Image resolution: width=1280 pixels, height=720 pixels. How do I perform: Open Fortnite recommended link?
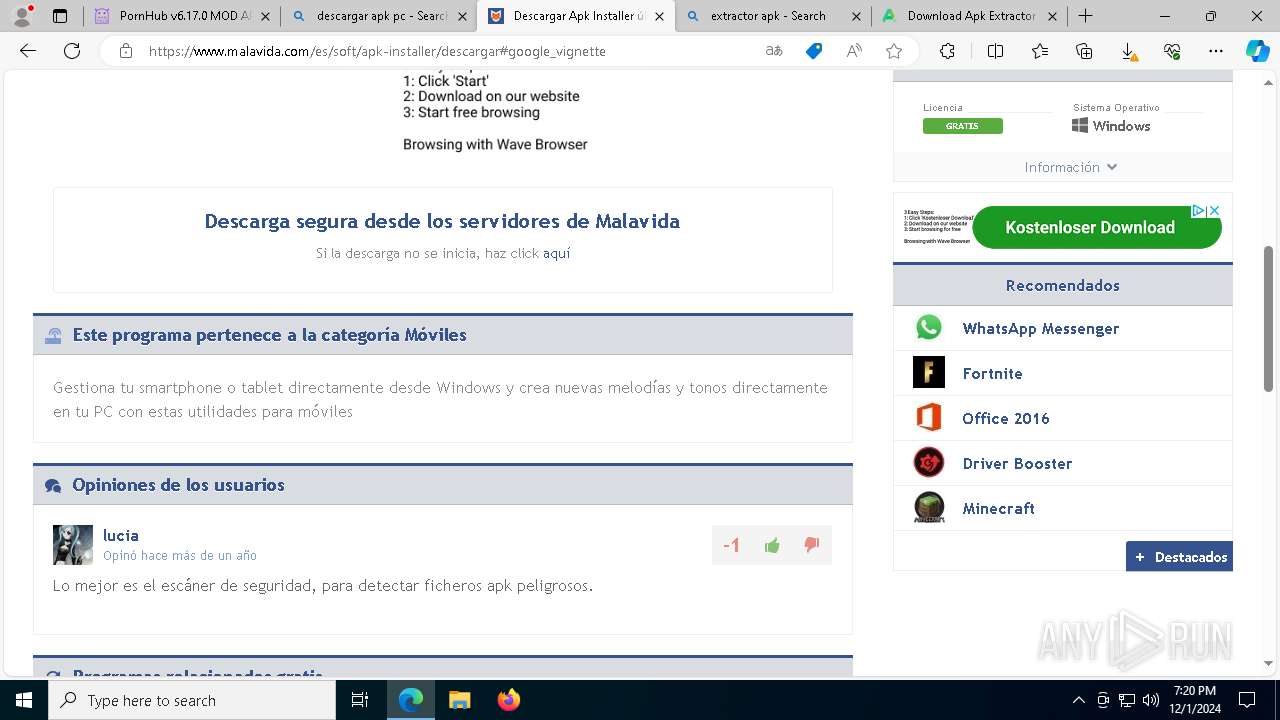point(992,373)
